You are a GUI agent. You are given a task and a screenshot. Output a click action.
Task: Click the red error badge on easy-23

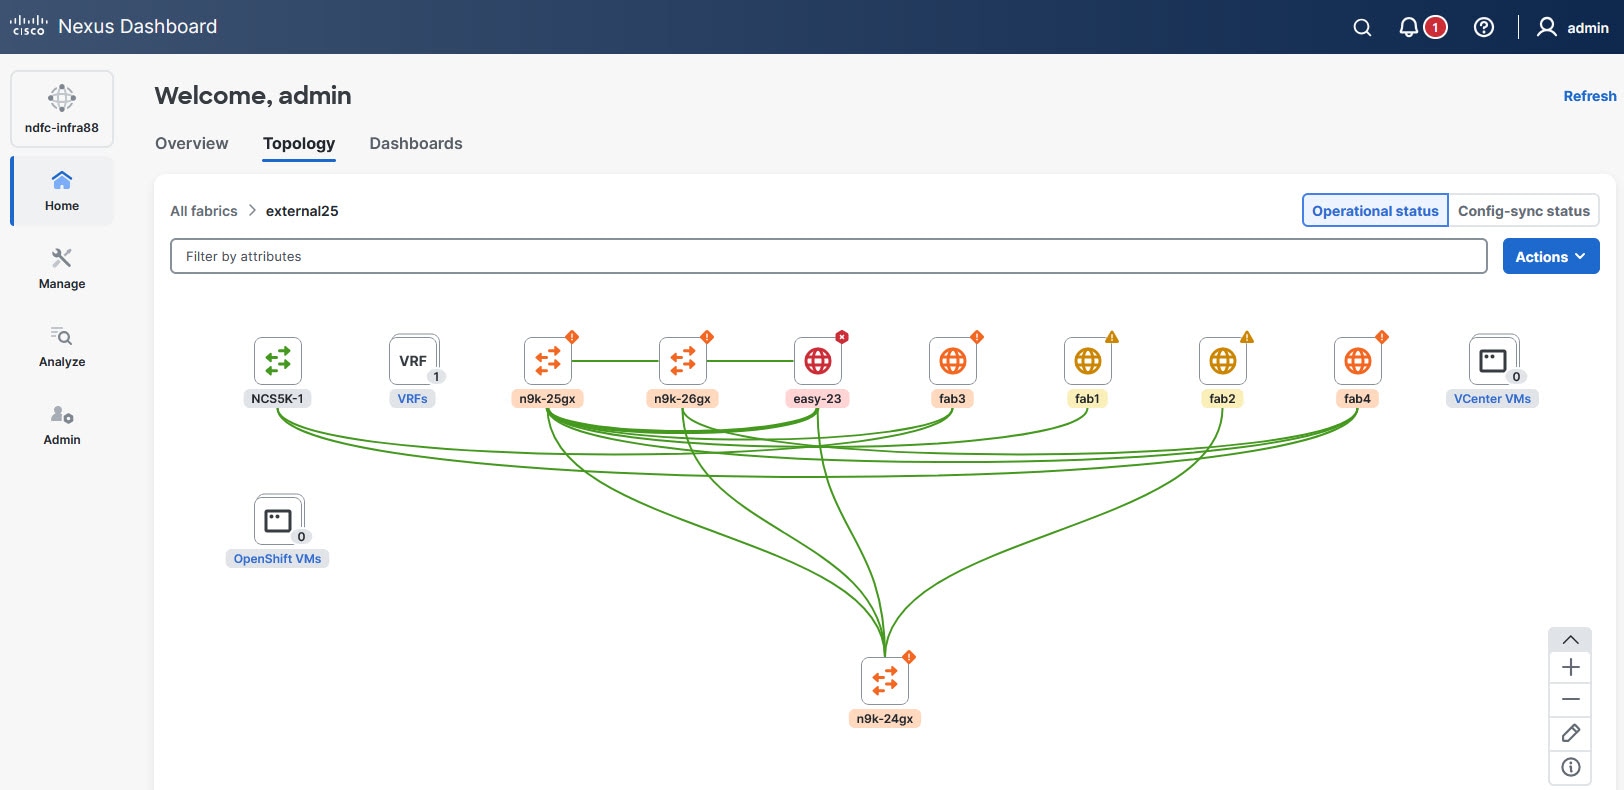(x=842, y=337)
